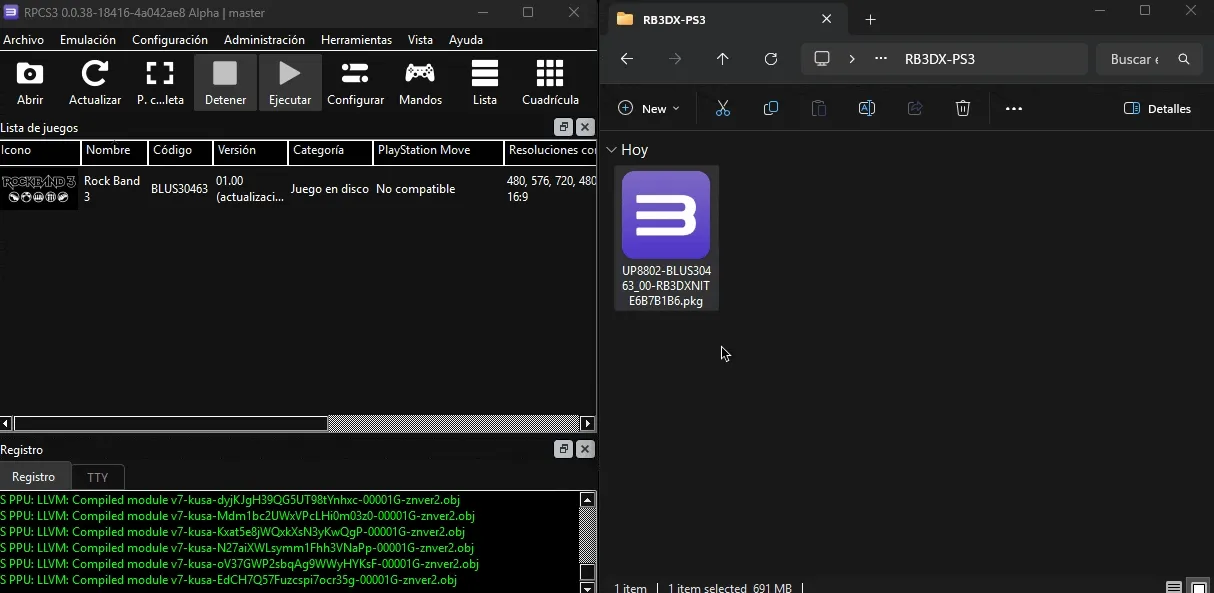Open a game using the Abrir toolbar icon
Image resolution: width=1214 pixels, height=593 pixels.
[29, 80]
